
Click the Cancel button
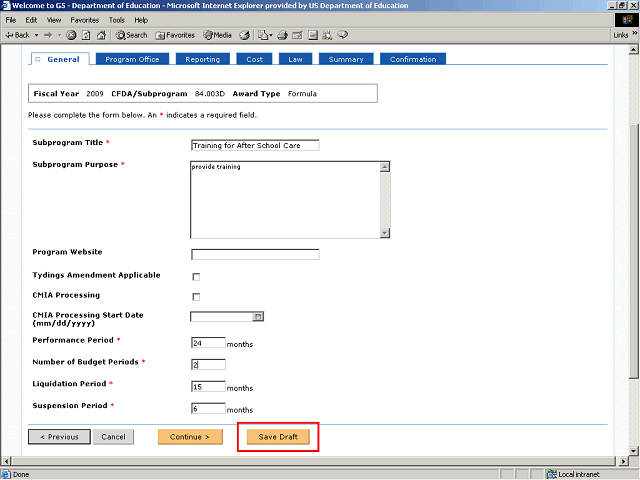click(113, 437)
